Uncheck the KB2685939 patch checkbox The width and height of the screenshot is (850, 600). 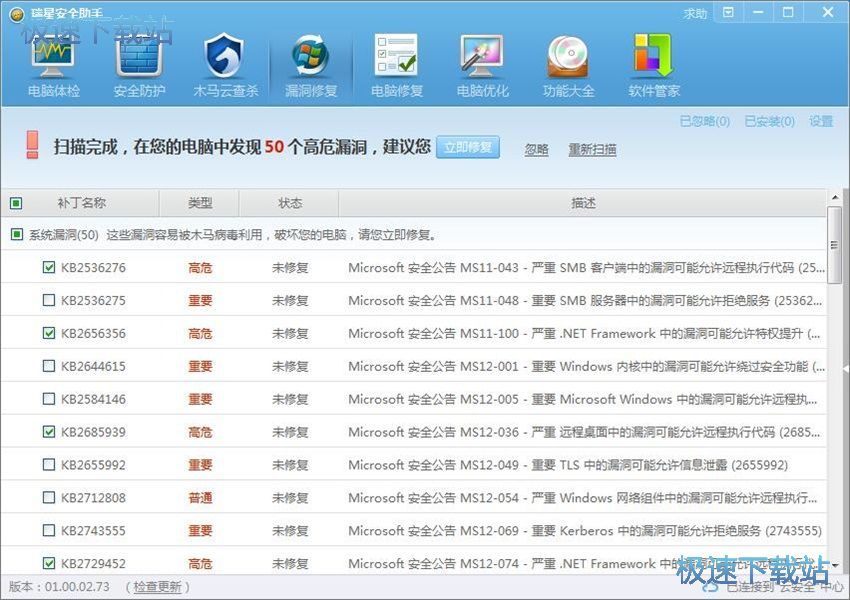[49, 431]
